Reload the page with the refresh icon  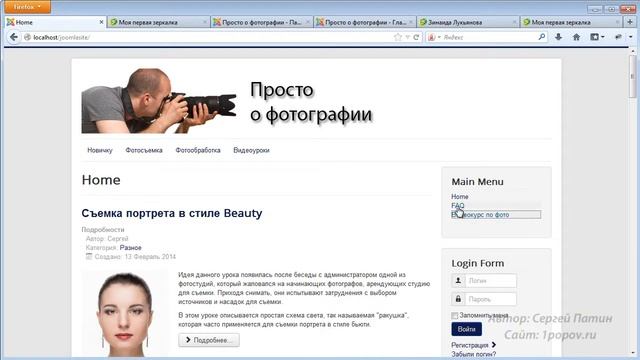[x=416, y=37]
